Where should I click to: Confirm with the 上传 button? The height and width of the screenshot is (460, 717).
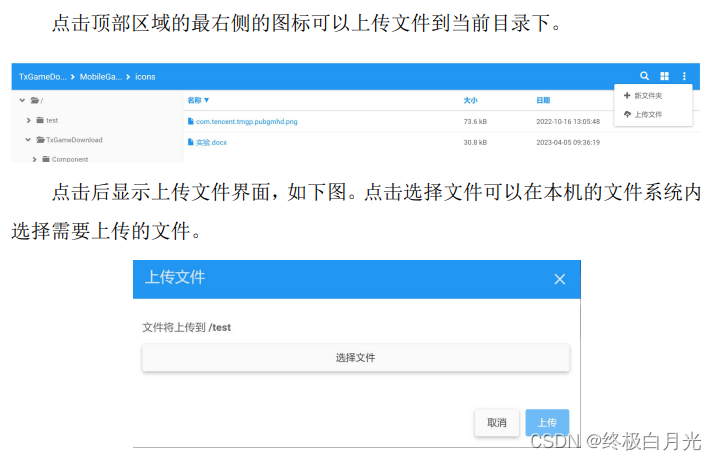tap(547, 423)
